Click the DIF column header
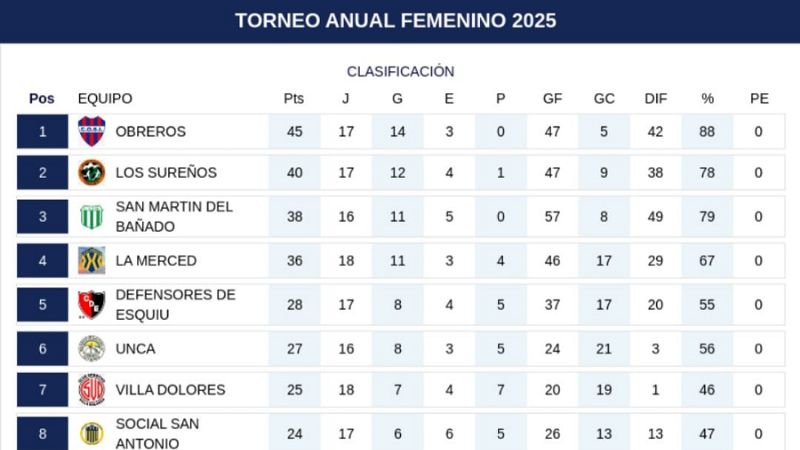 click(x=656, y=99)
